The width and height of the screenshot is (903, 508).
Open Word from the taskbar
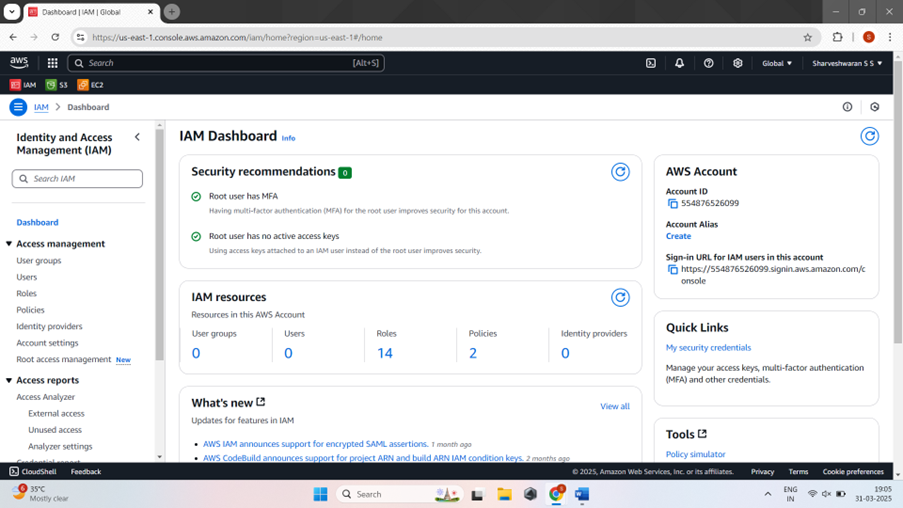pos(582,494)
